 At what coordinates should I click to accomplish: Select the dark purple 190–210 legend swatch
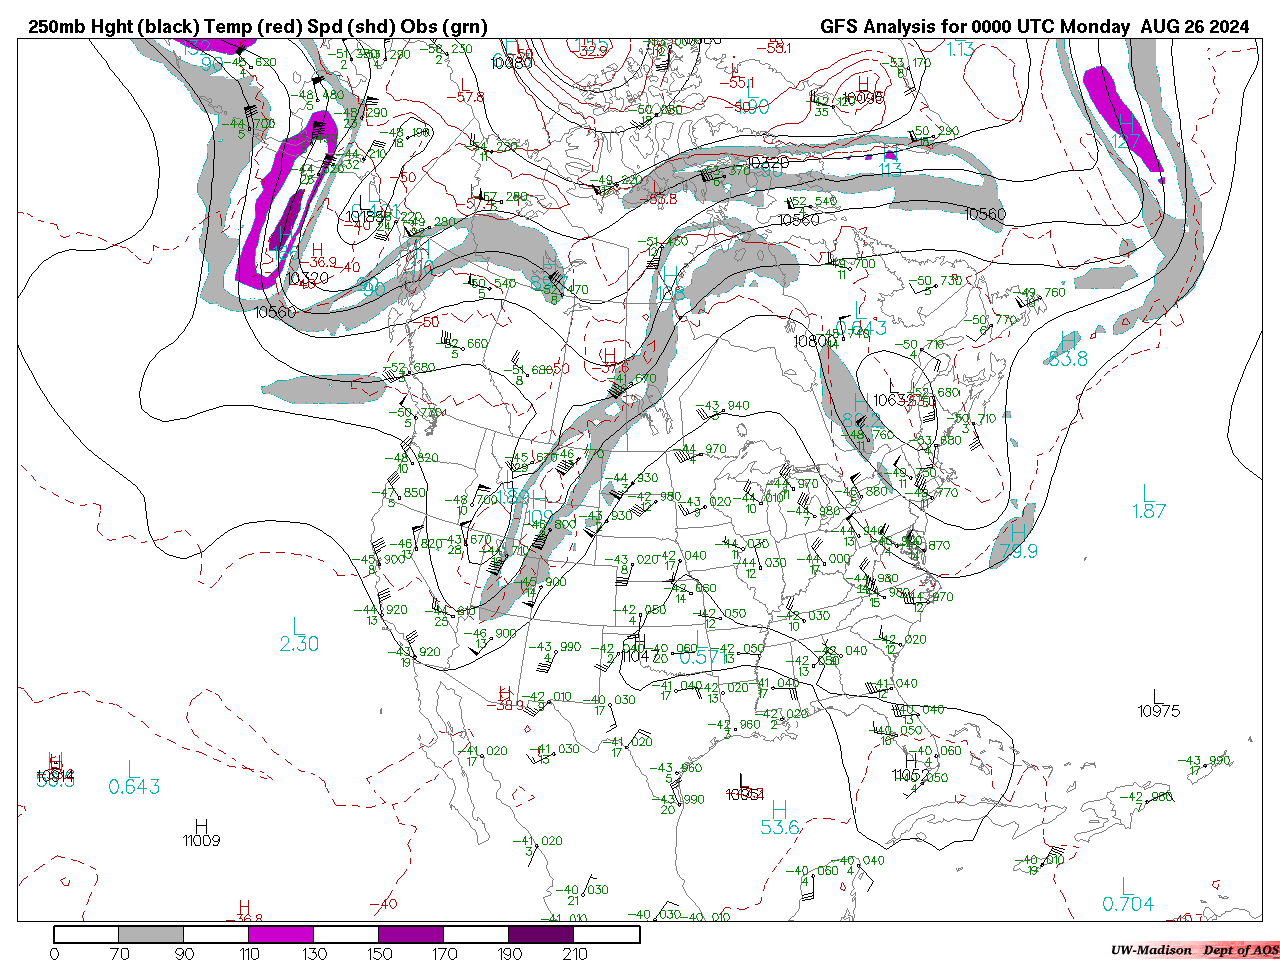tap(541, 934)
